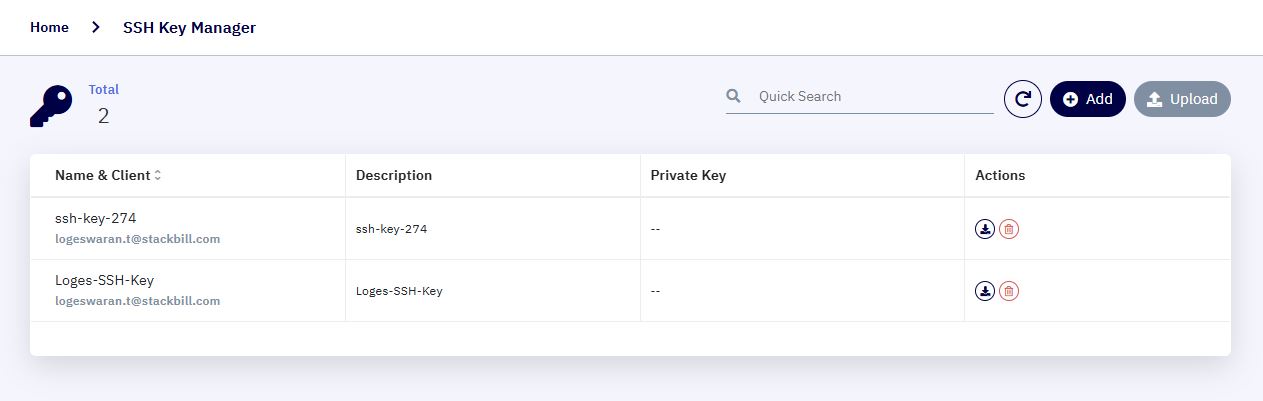Select the Loges-SSH-Key name
Screen dimensions: 1263x401
pos(104,280)
